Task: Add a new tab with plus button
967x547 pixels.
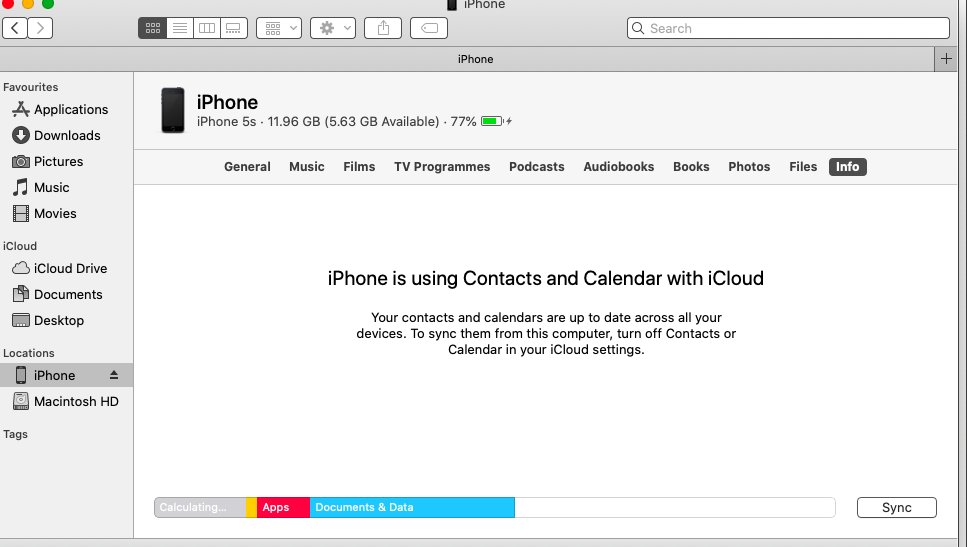Action: pyautogui.click(x=946, y=59)
